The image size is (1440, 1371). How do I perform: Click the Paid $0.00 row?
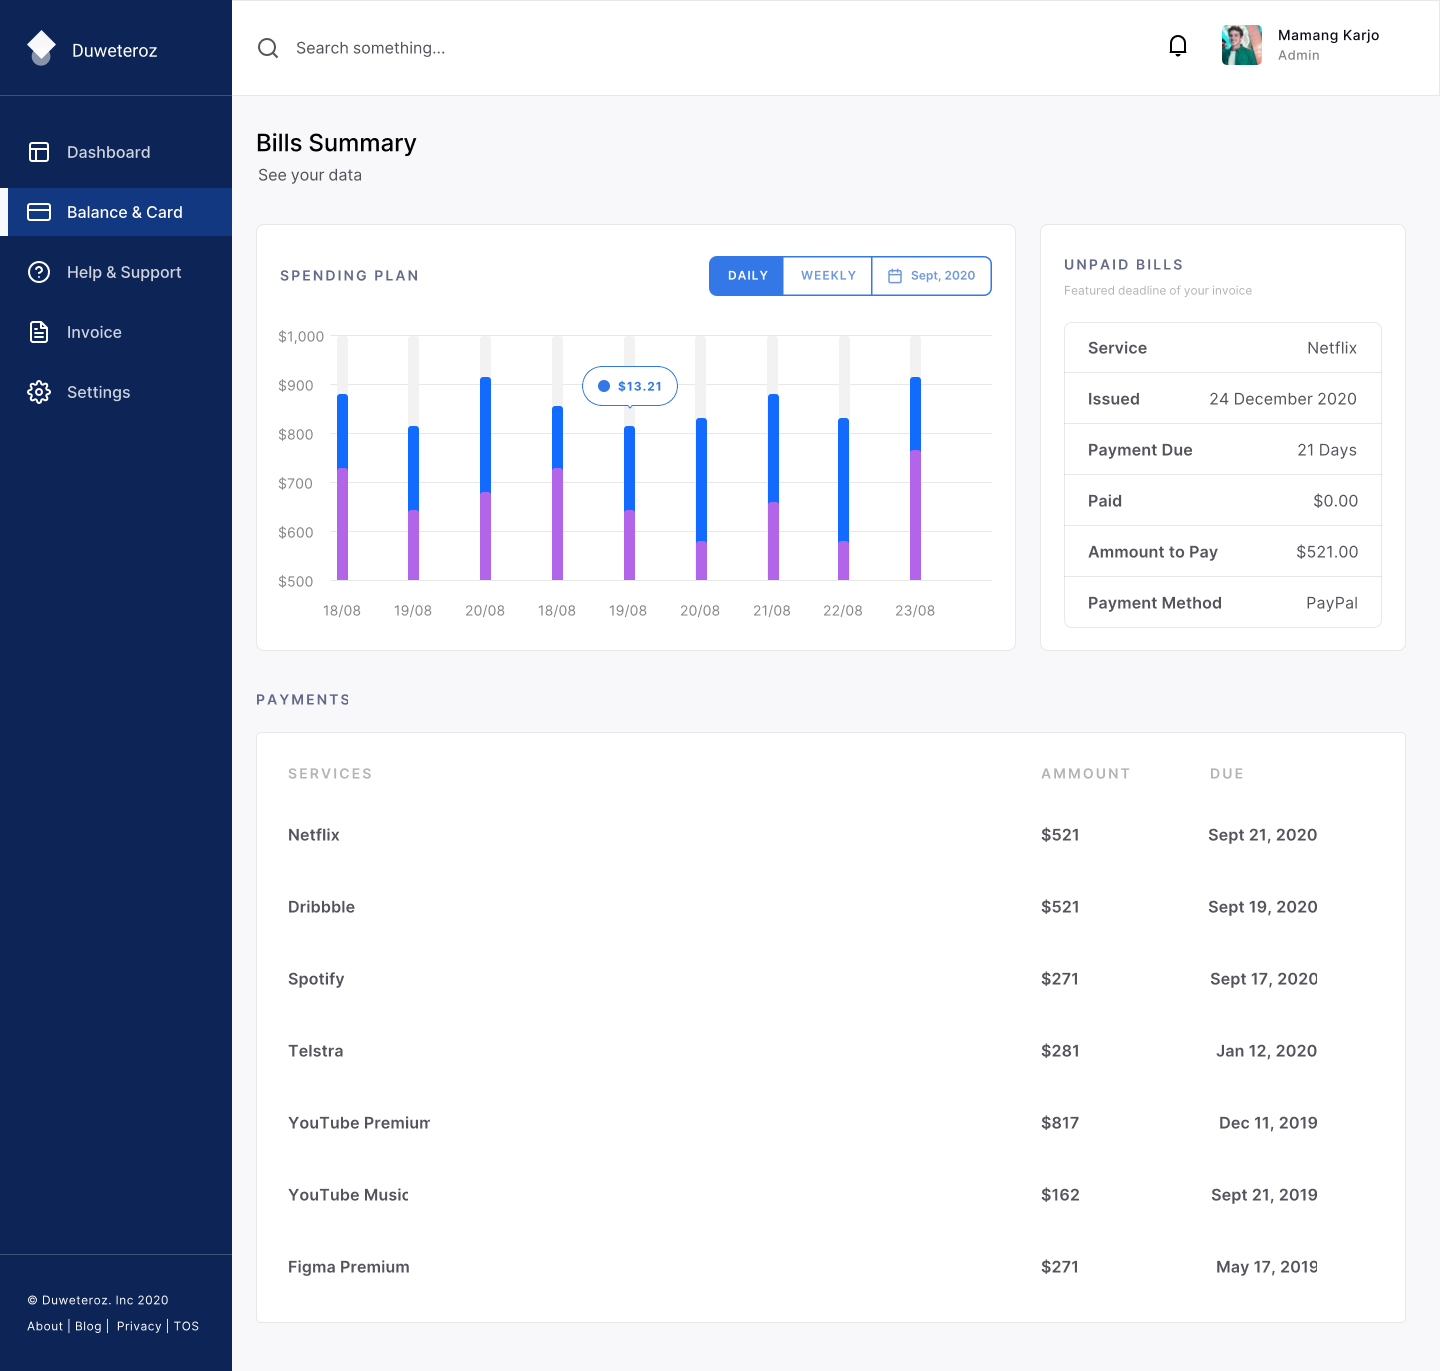(1223, 501)
